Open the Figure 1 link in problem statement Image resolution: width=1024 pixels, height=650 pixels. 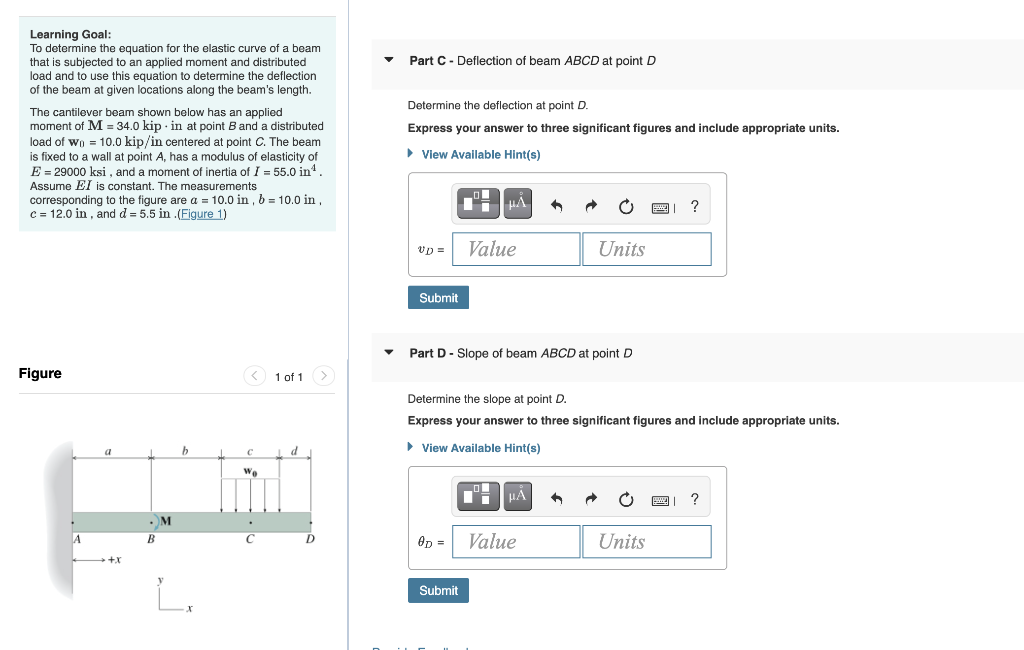click(200, 213)
